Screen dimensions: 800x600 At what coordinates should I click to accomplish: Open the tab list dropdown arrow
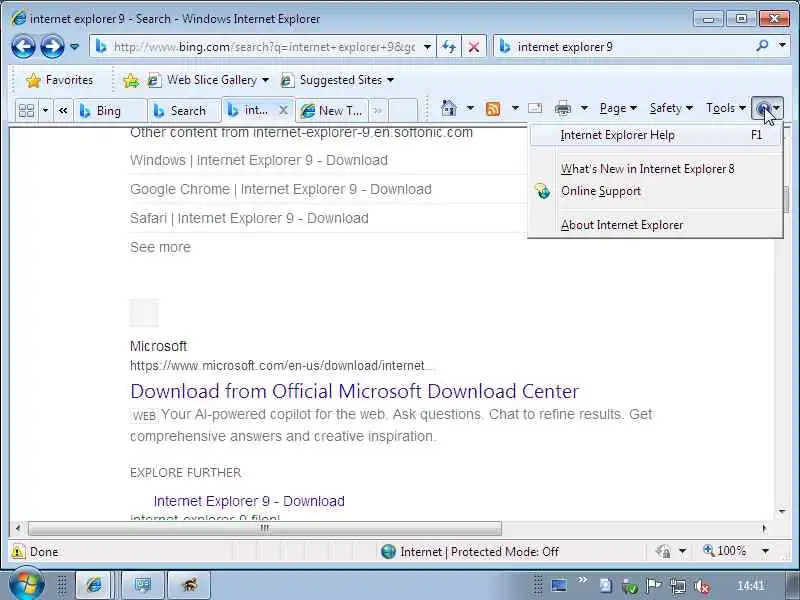(45, 110)
